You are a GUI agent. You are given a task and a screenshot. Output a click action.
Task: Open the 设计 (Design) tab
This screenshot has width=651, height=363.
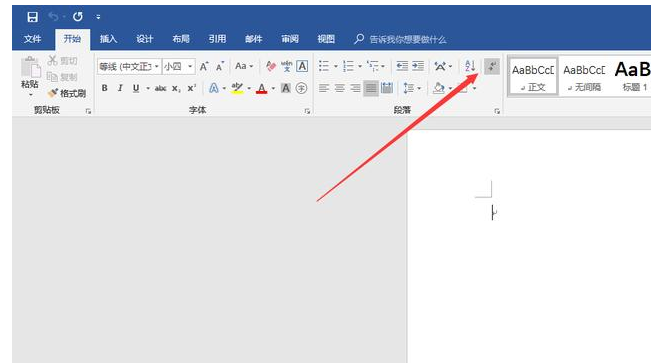click(x=144, y=39)
